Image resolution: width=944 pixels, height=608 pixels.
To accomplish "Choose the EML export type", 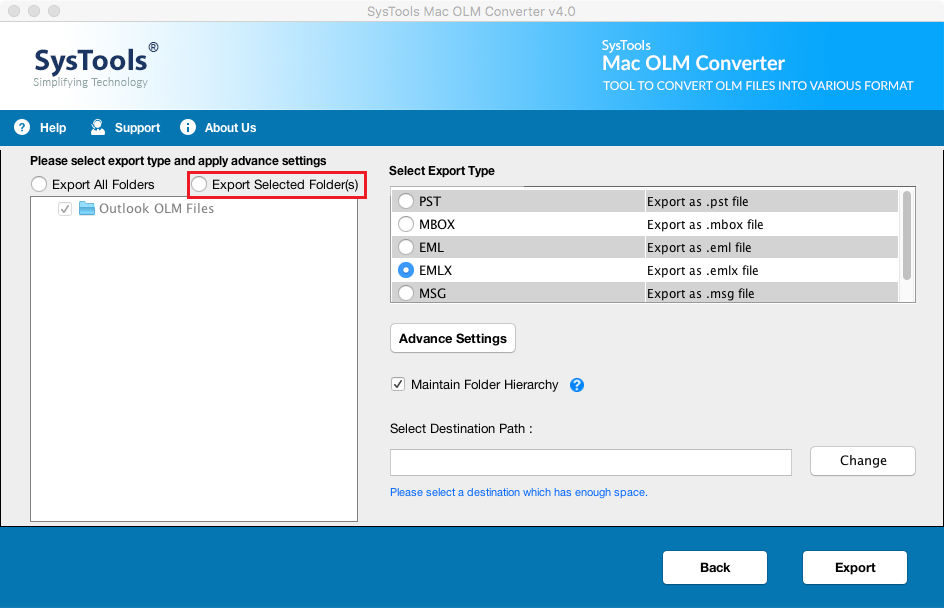I will click(x=406, y=247).
